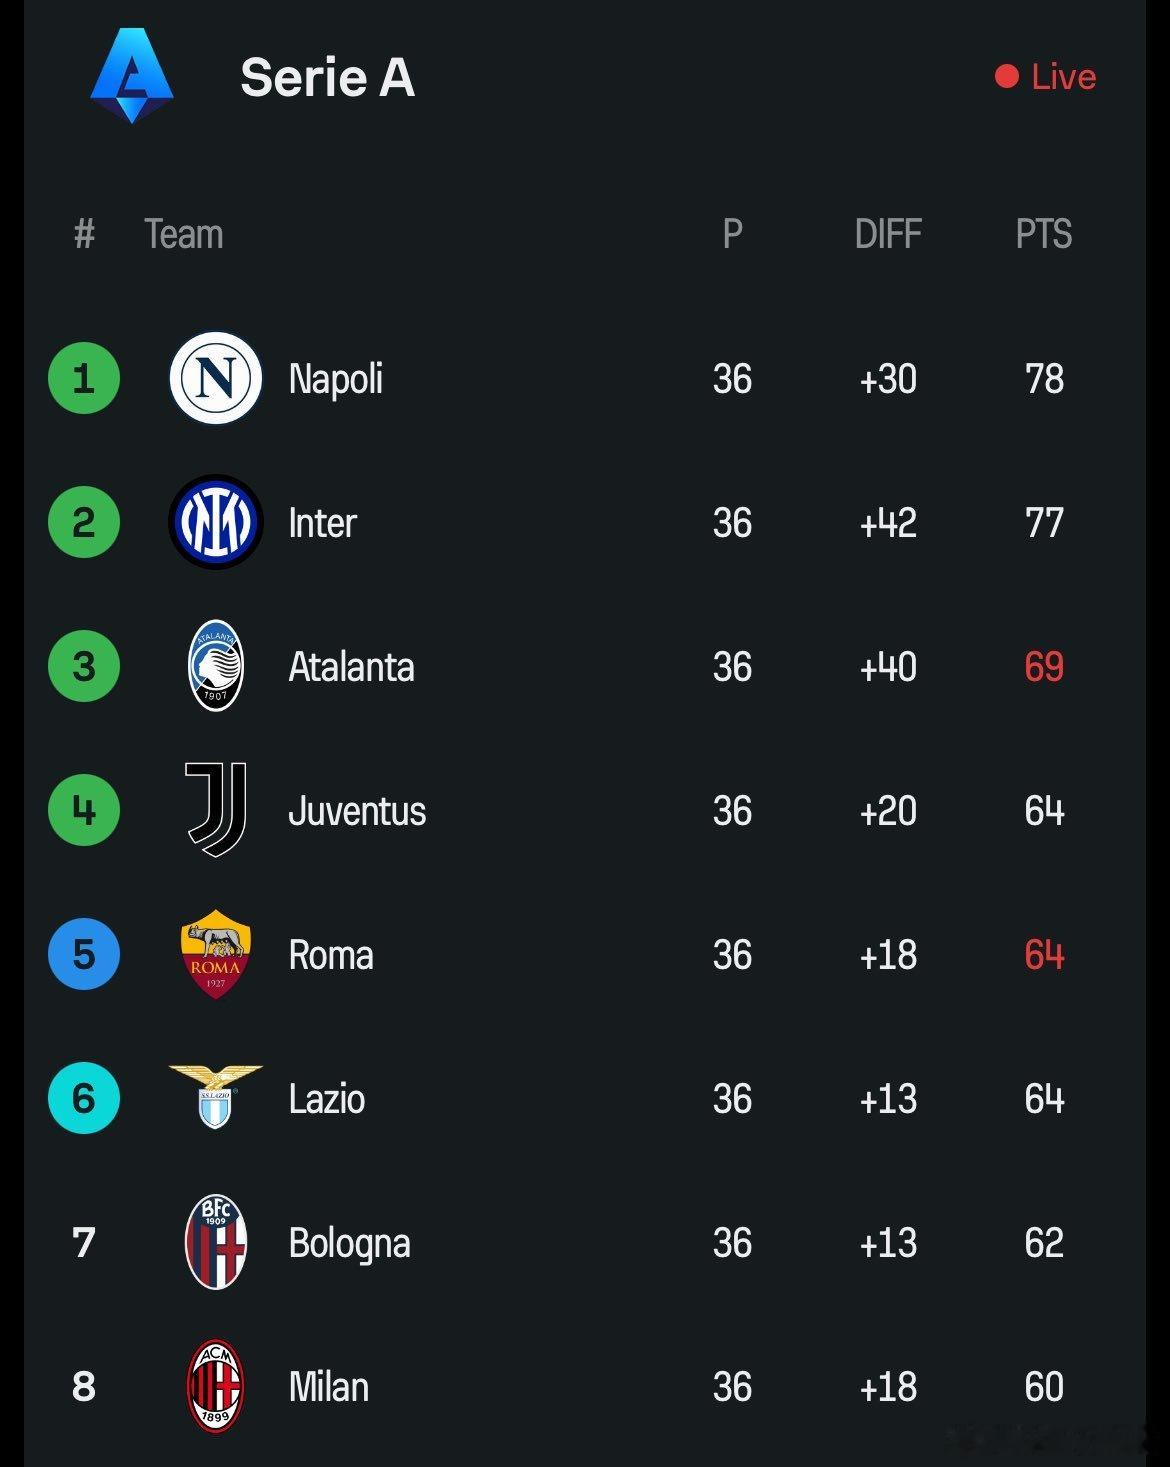Select the Lazio eagle crest
Image resolution: width=1170 pixels, height=1467 pixels.
click(x=216, y=1097)
